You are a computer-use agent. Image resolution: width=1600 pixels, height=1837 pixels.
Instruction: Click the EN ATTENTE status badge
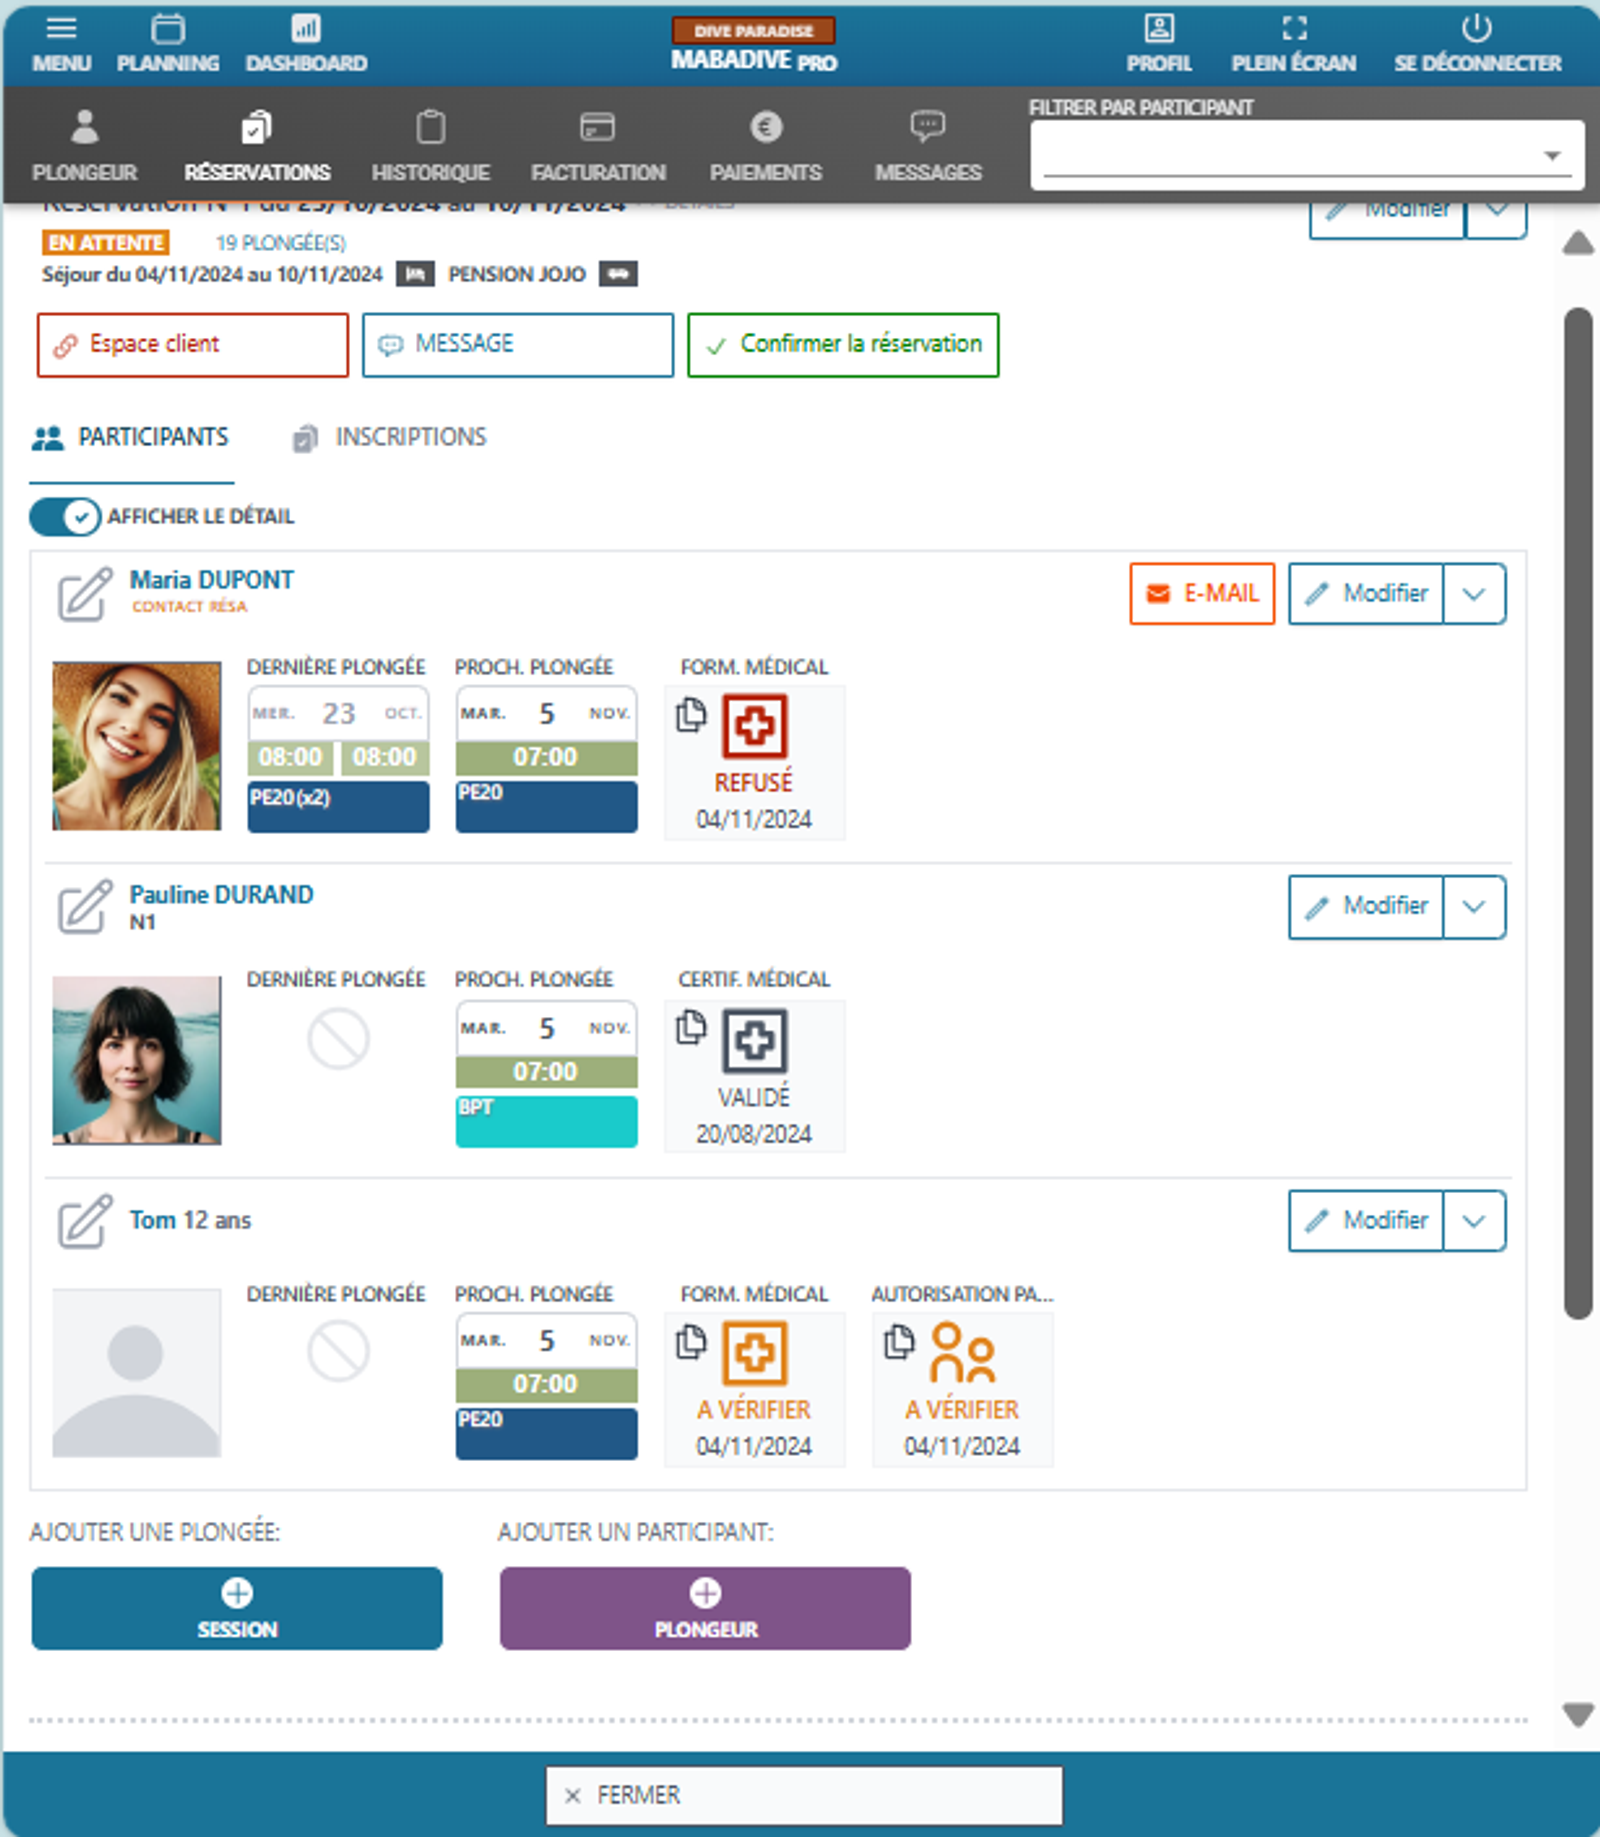click(106, 242)
